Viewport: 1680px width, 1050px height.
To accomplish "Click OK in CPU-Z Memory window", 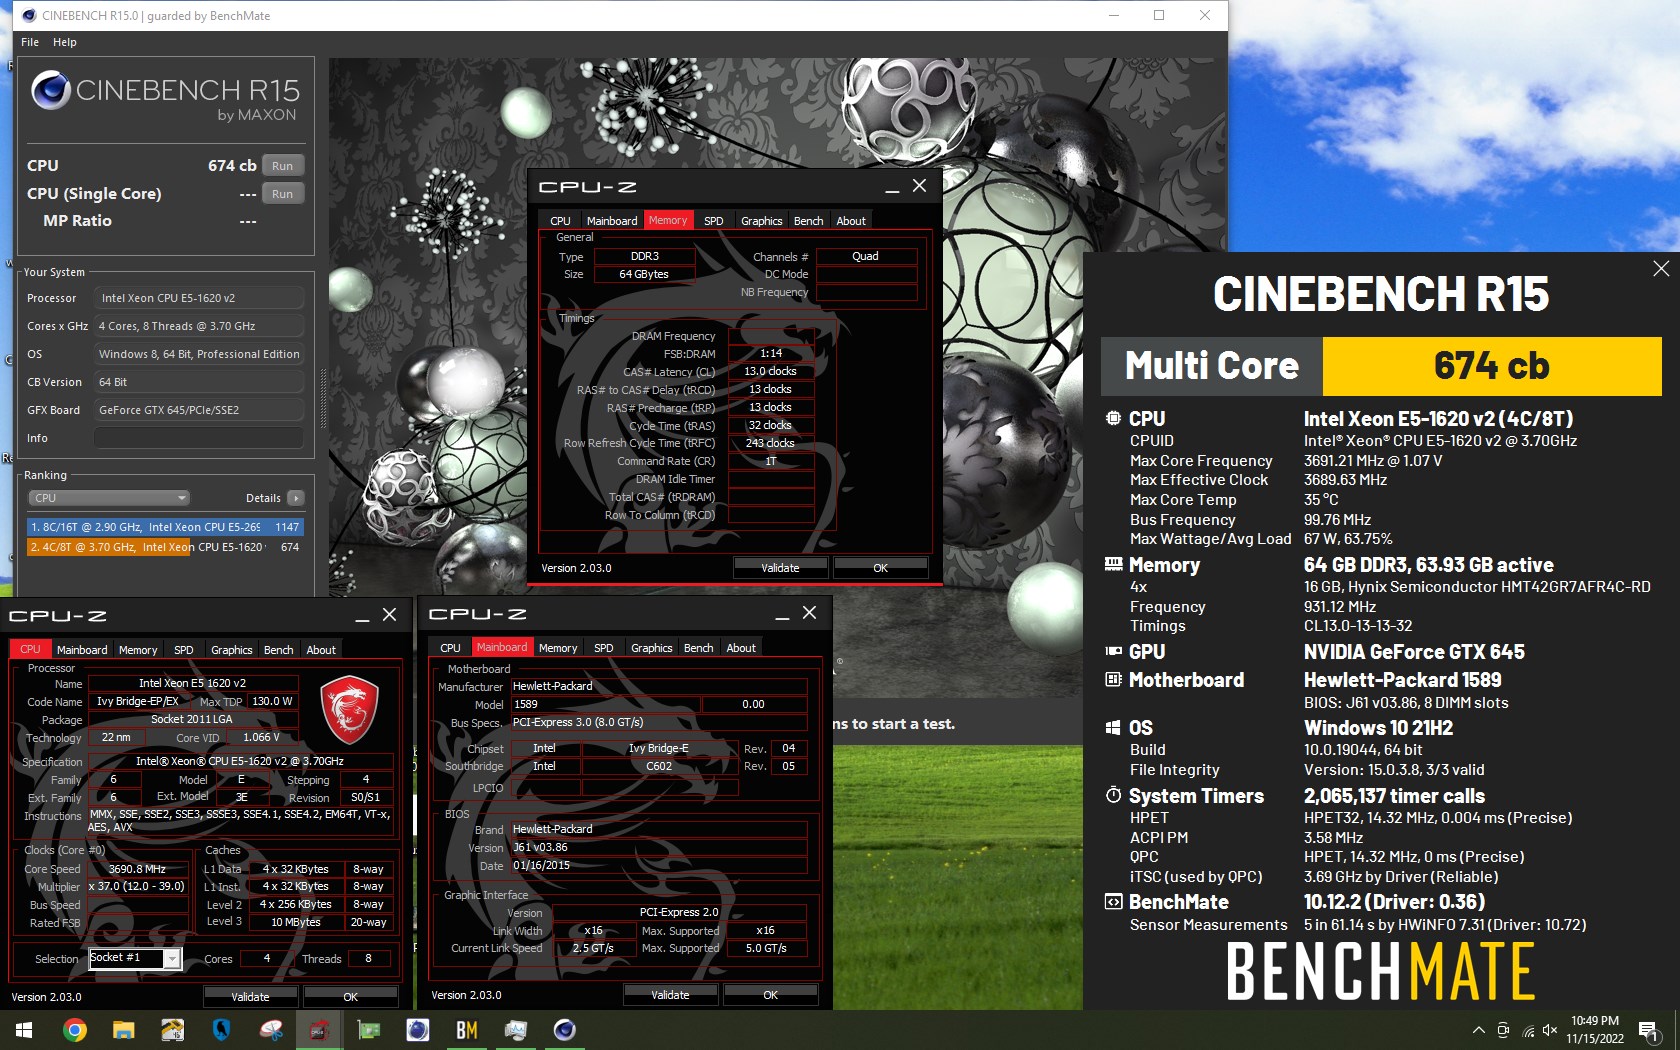I will (x=880, y=568).
